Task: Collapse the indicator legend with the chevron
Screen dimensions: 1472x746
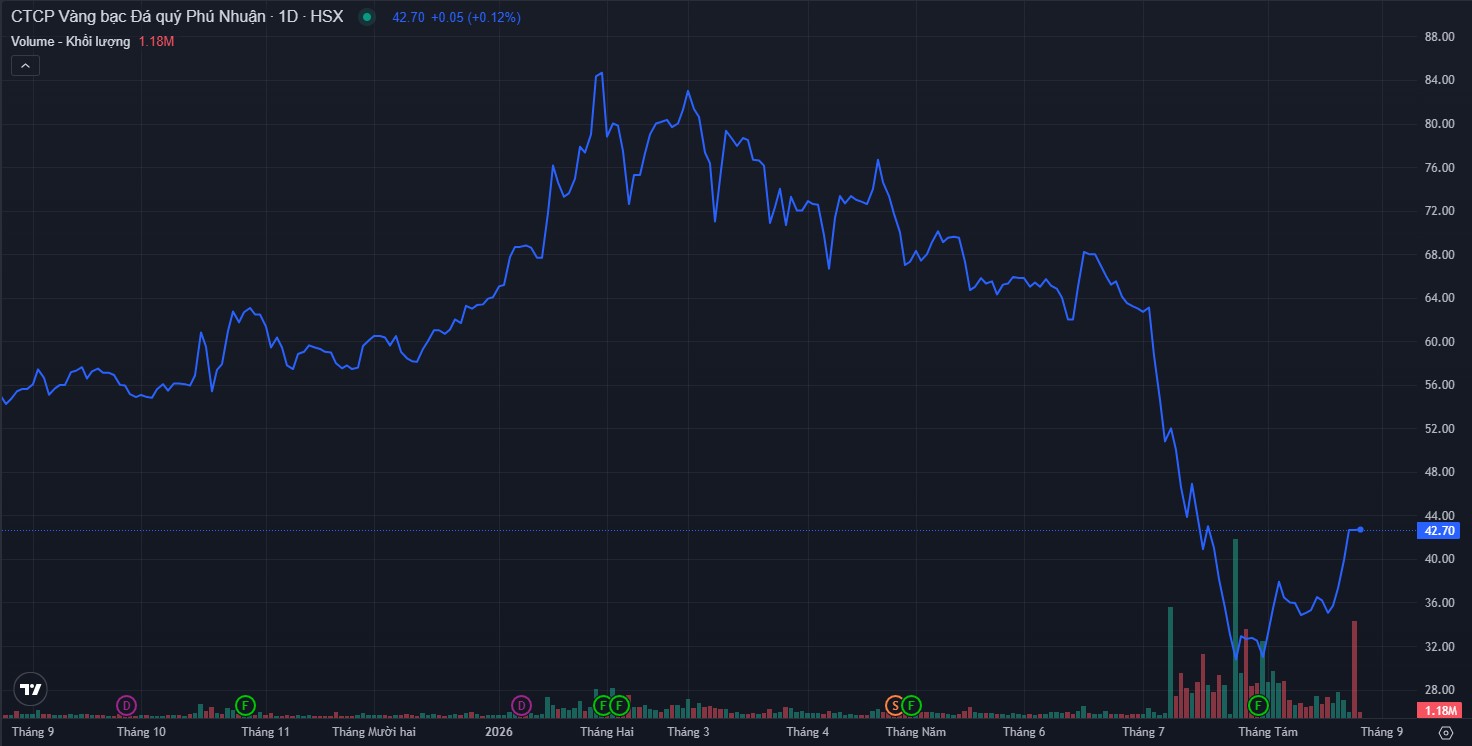Action: (x=26, y=66)
